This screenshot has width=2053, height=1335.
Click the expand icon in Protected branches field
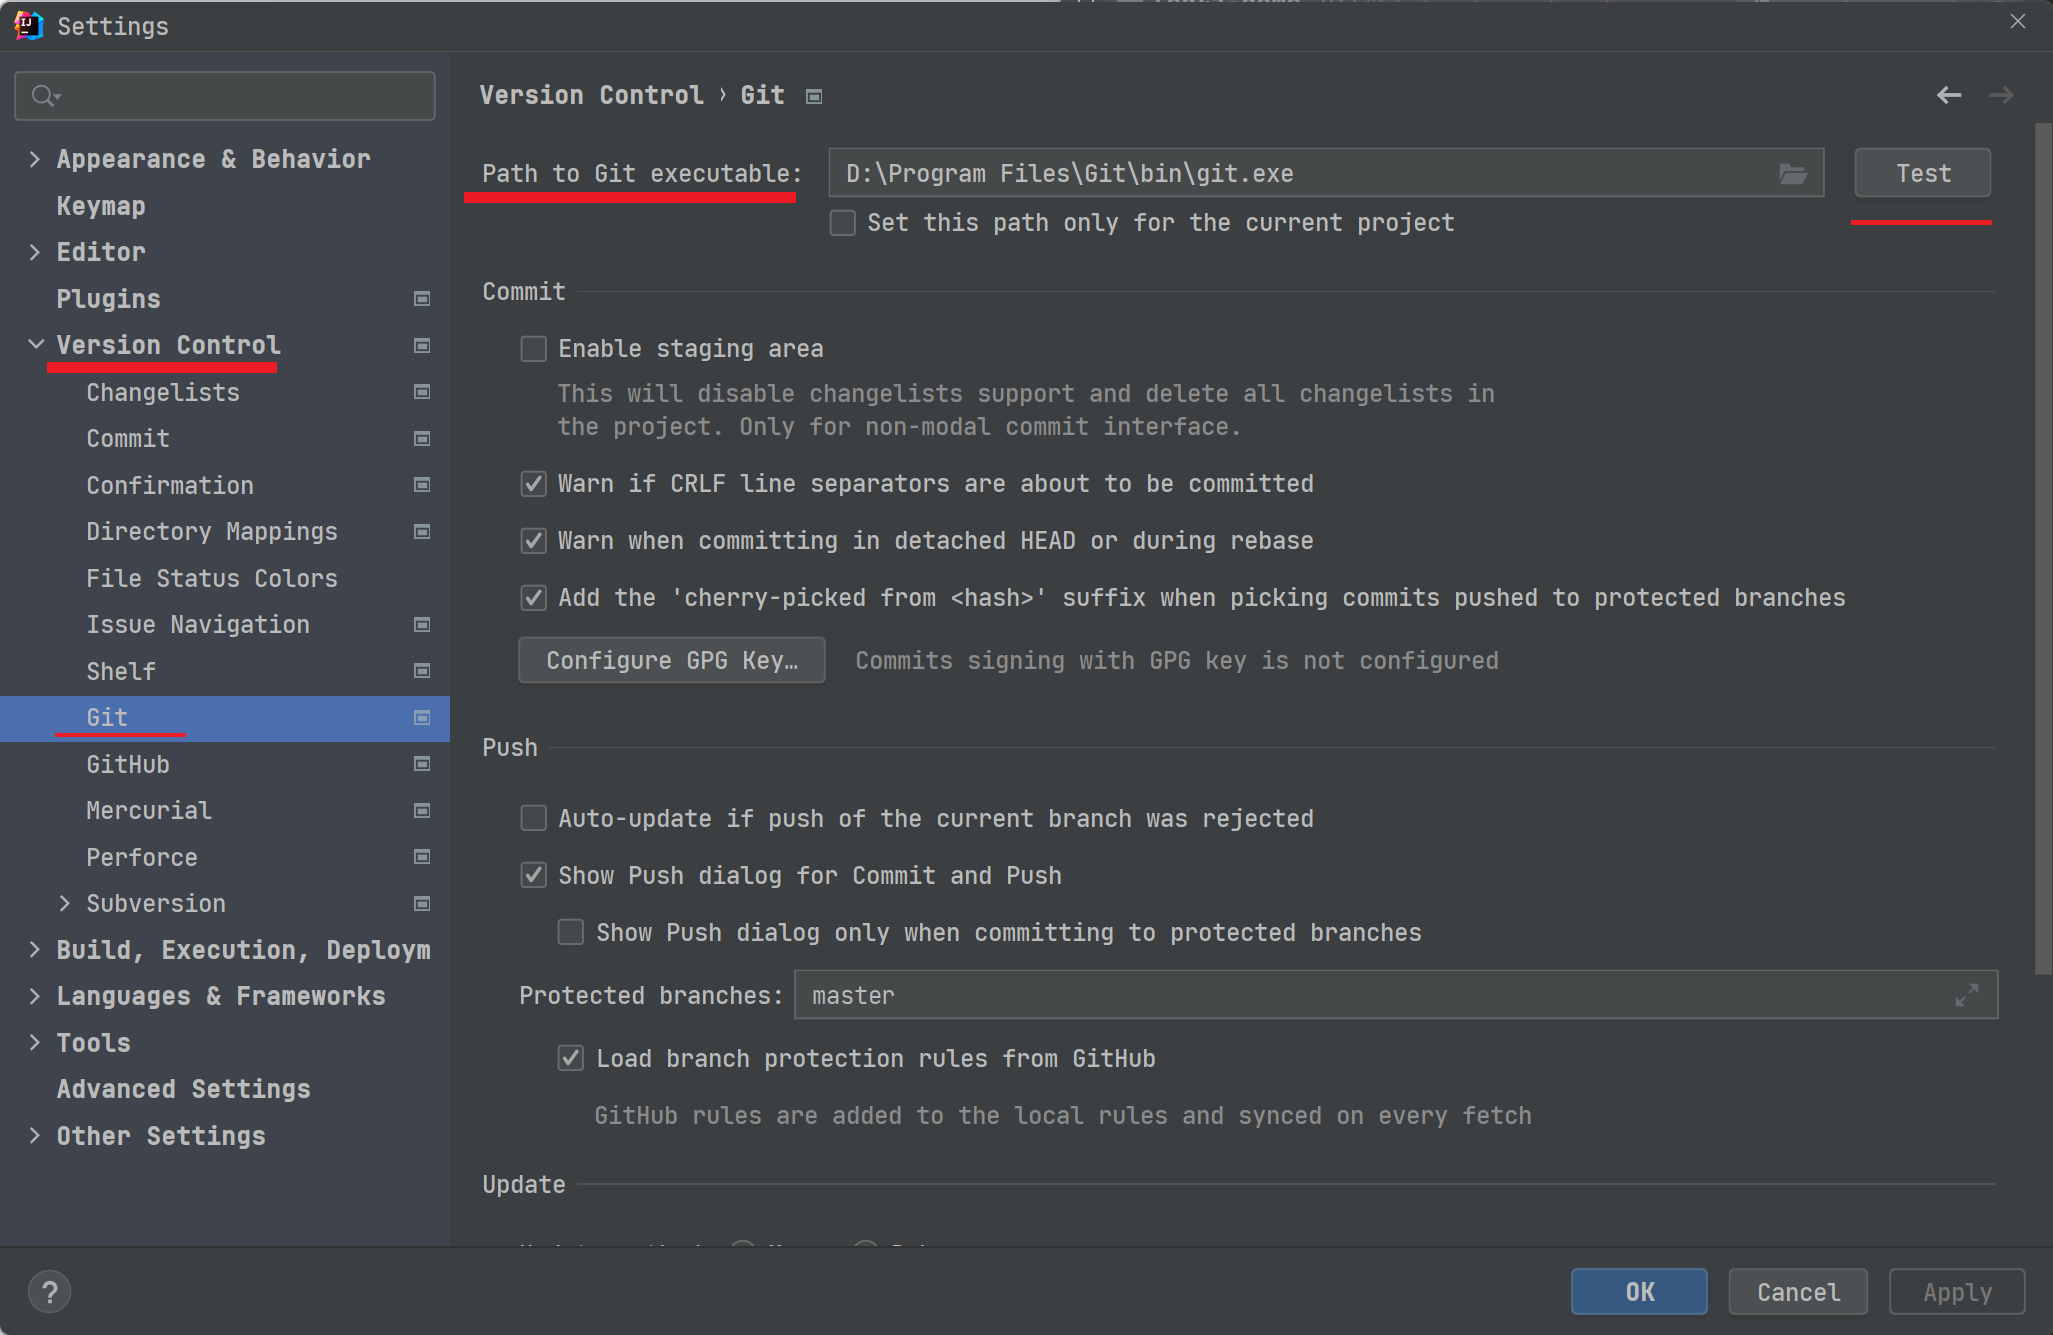point(1966,995)
